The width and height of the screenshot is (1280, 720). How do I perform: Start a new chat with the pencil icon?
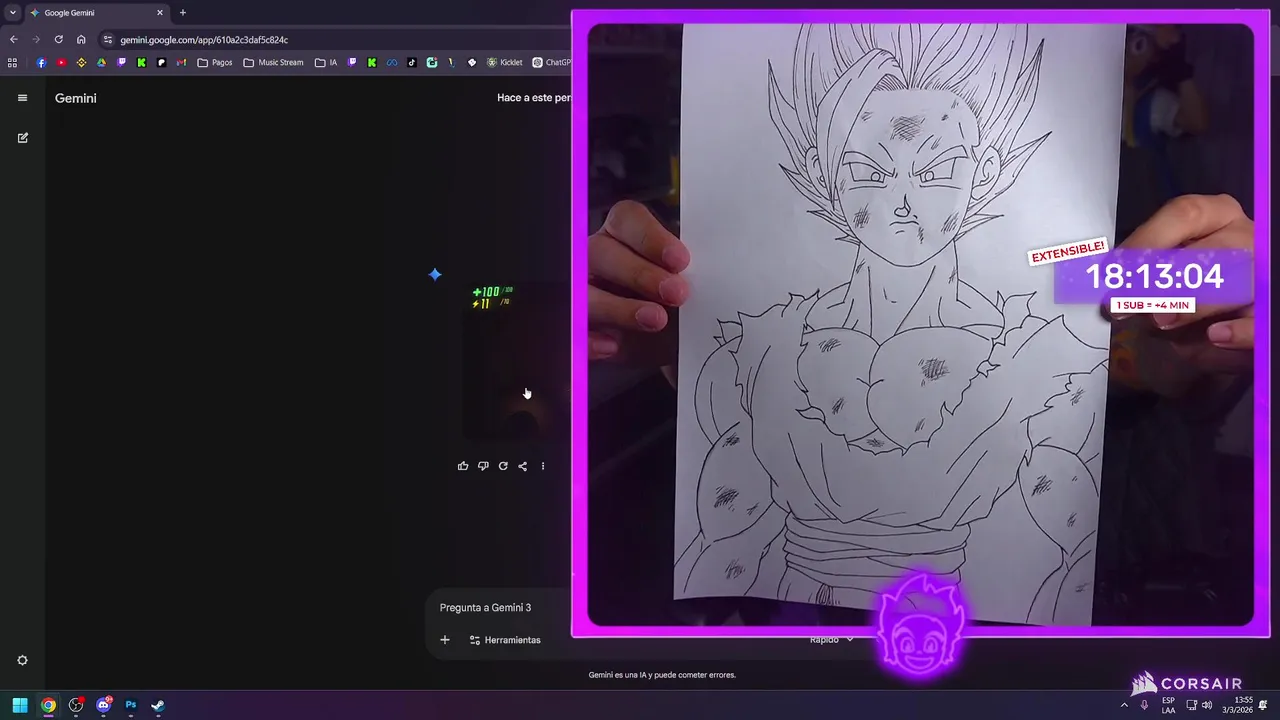[x=22, y=138]
